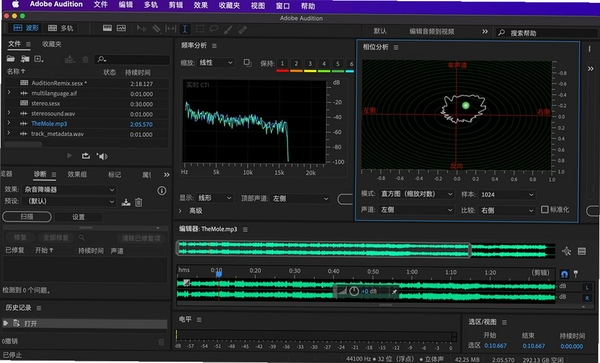Click the Import file icon

coord(25,59)
